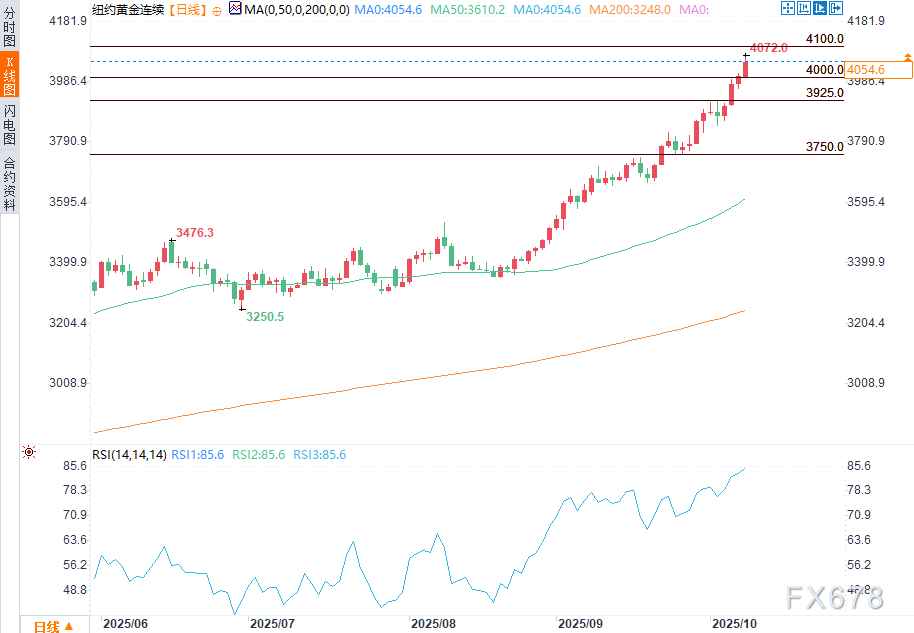Select the K线图 sidebar tab

pos(10,73)
